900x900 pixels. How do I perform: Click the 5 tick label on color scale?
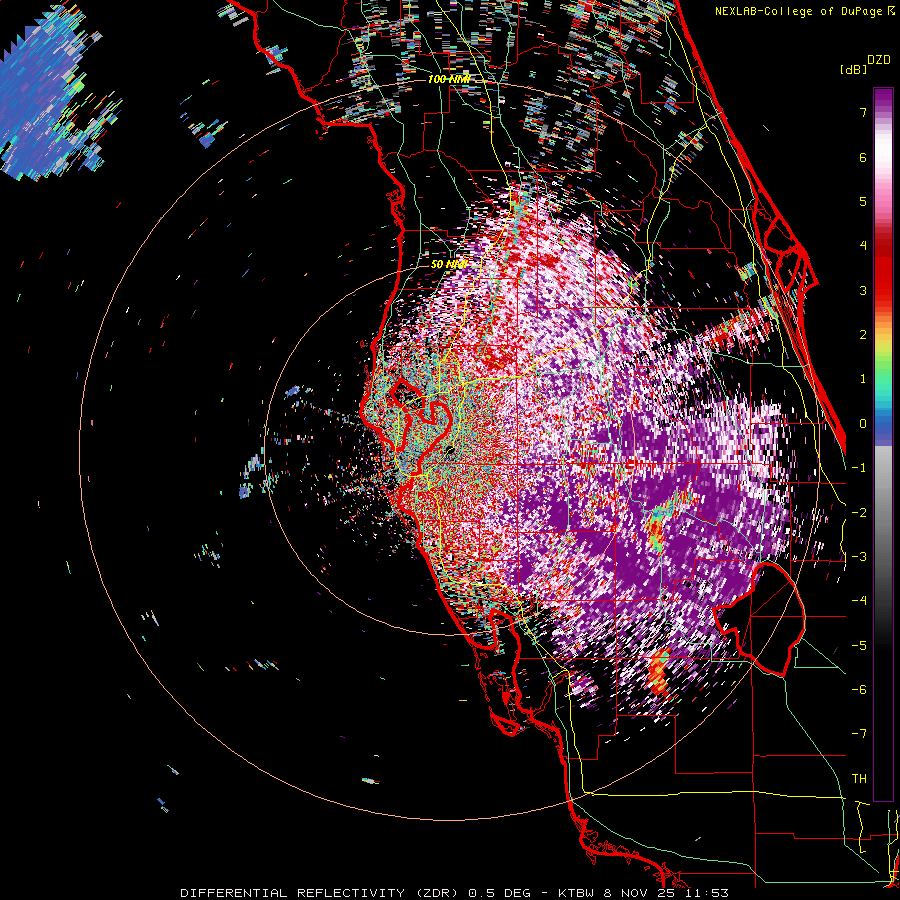point(863,201)
